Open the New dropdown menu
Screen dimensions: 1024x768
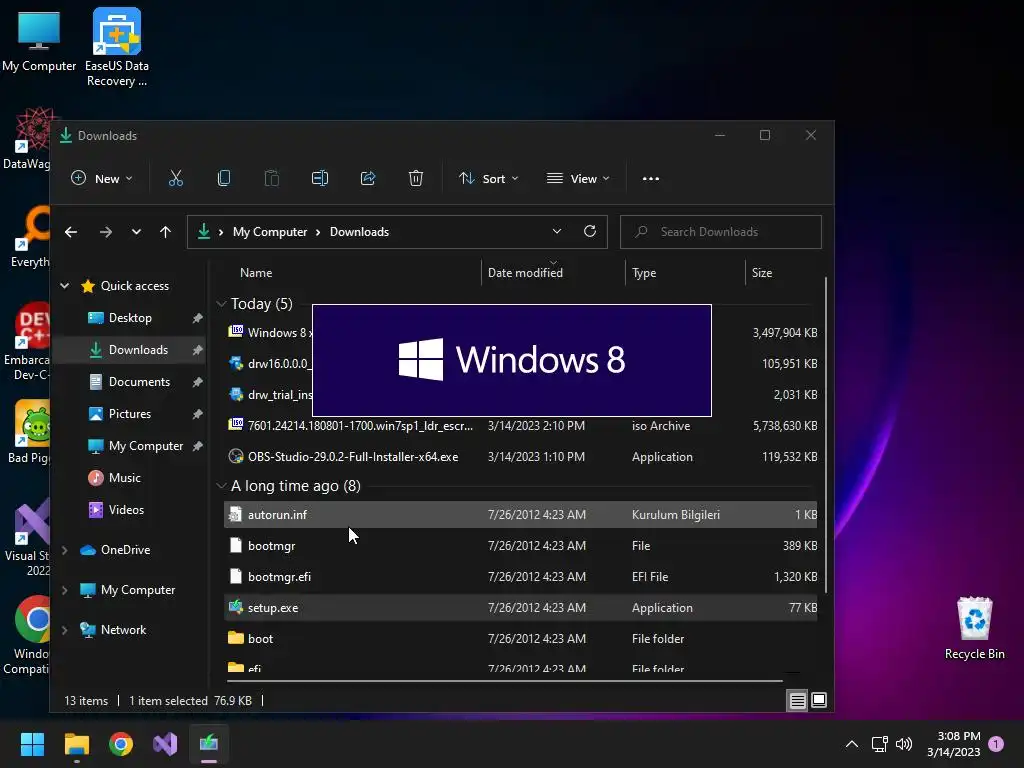point(102,178)
